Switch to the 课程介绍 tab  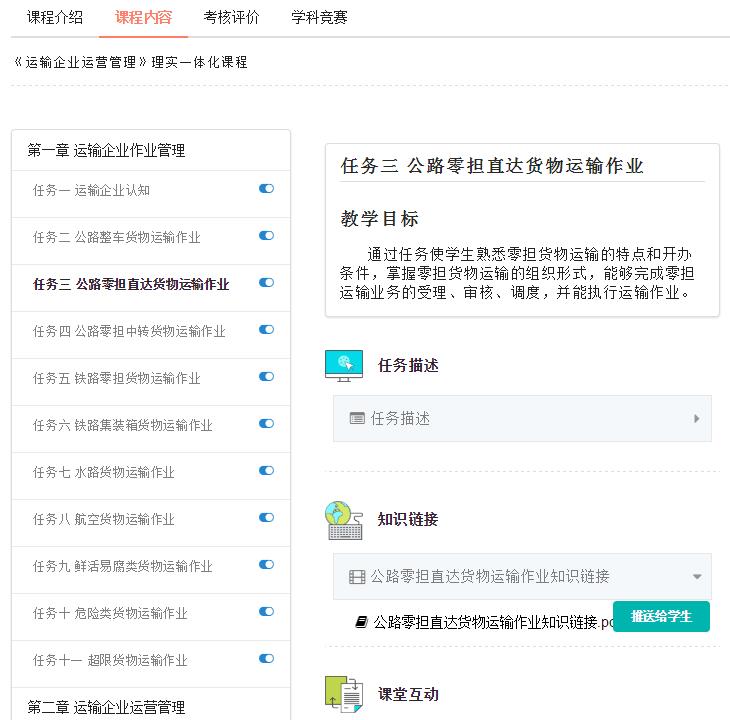coord(55,17)
